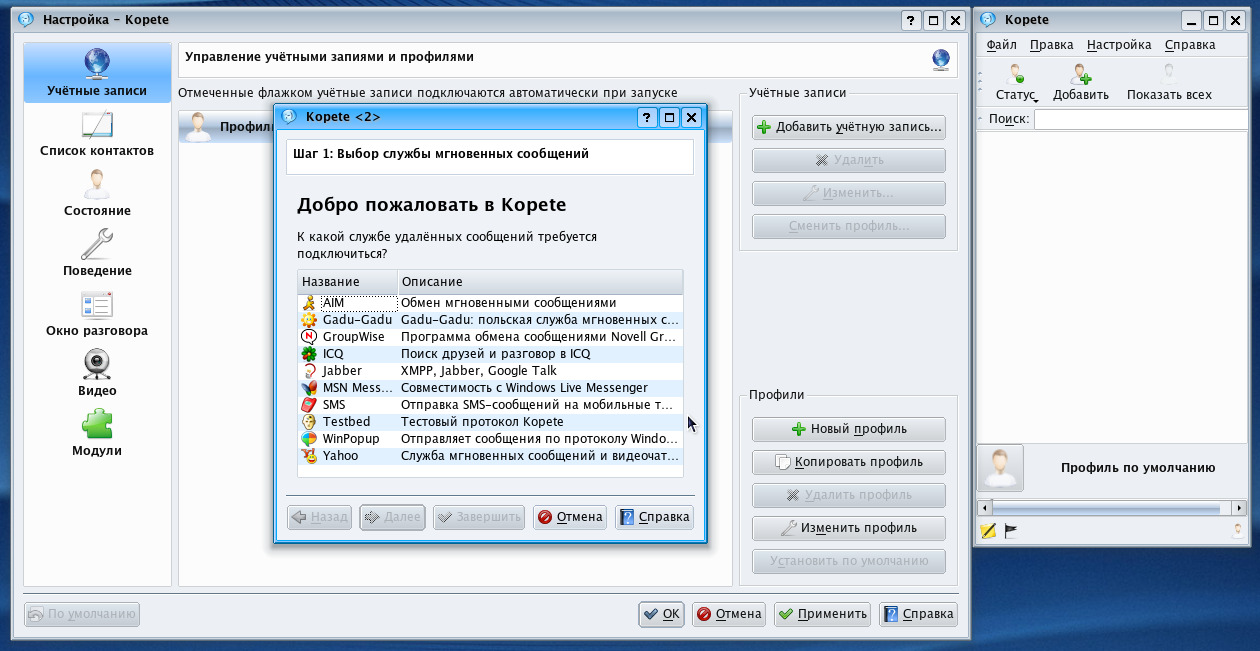This screenshot has width=1260, height=651.
Task: Click OK in settings window
Action: click(x=662, y=614)
